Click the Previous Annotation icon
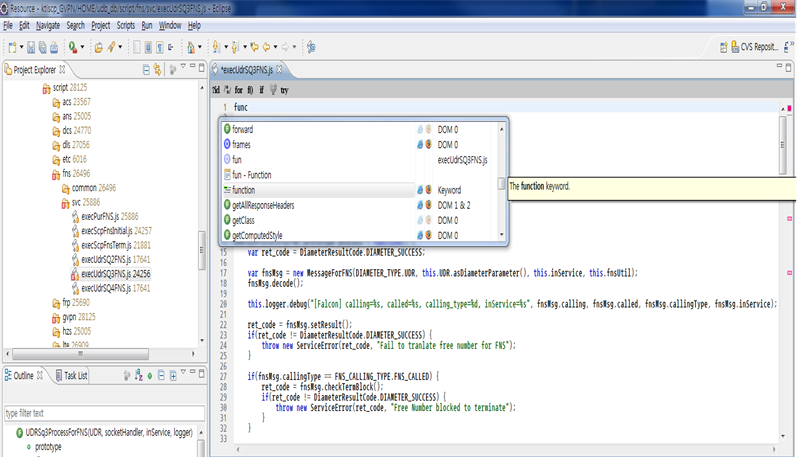This screenshot has height=457, width=797. click(x=235, y=47)
